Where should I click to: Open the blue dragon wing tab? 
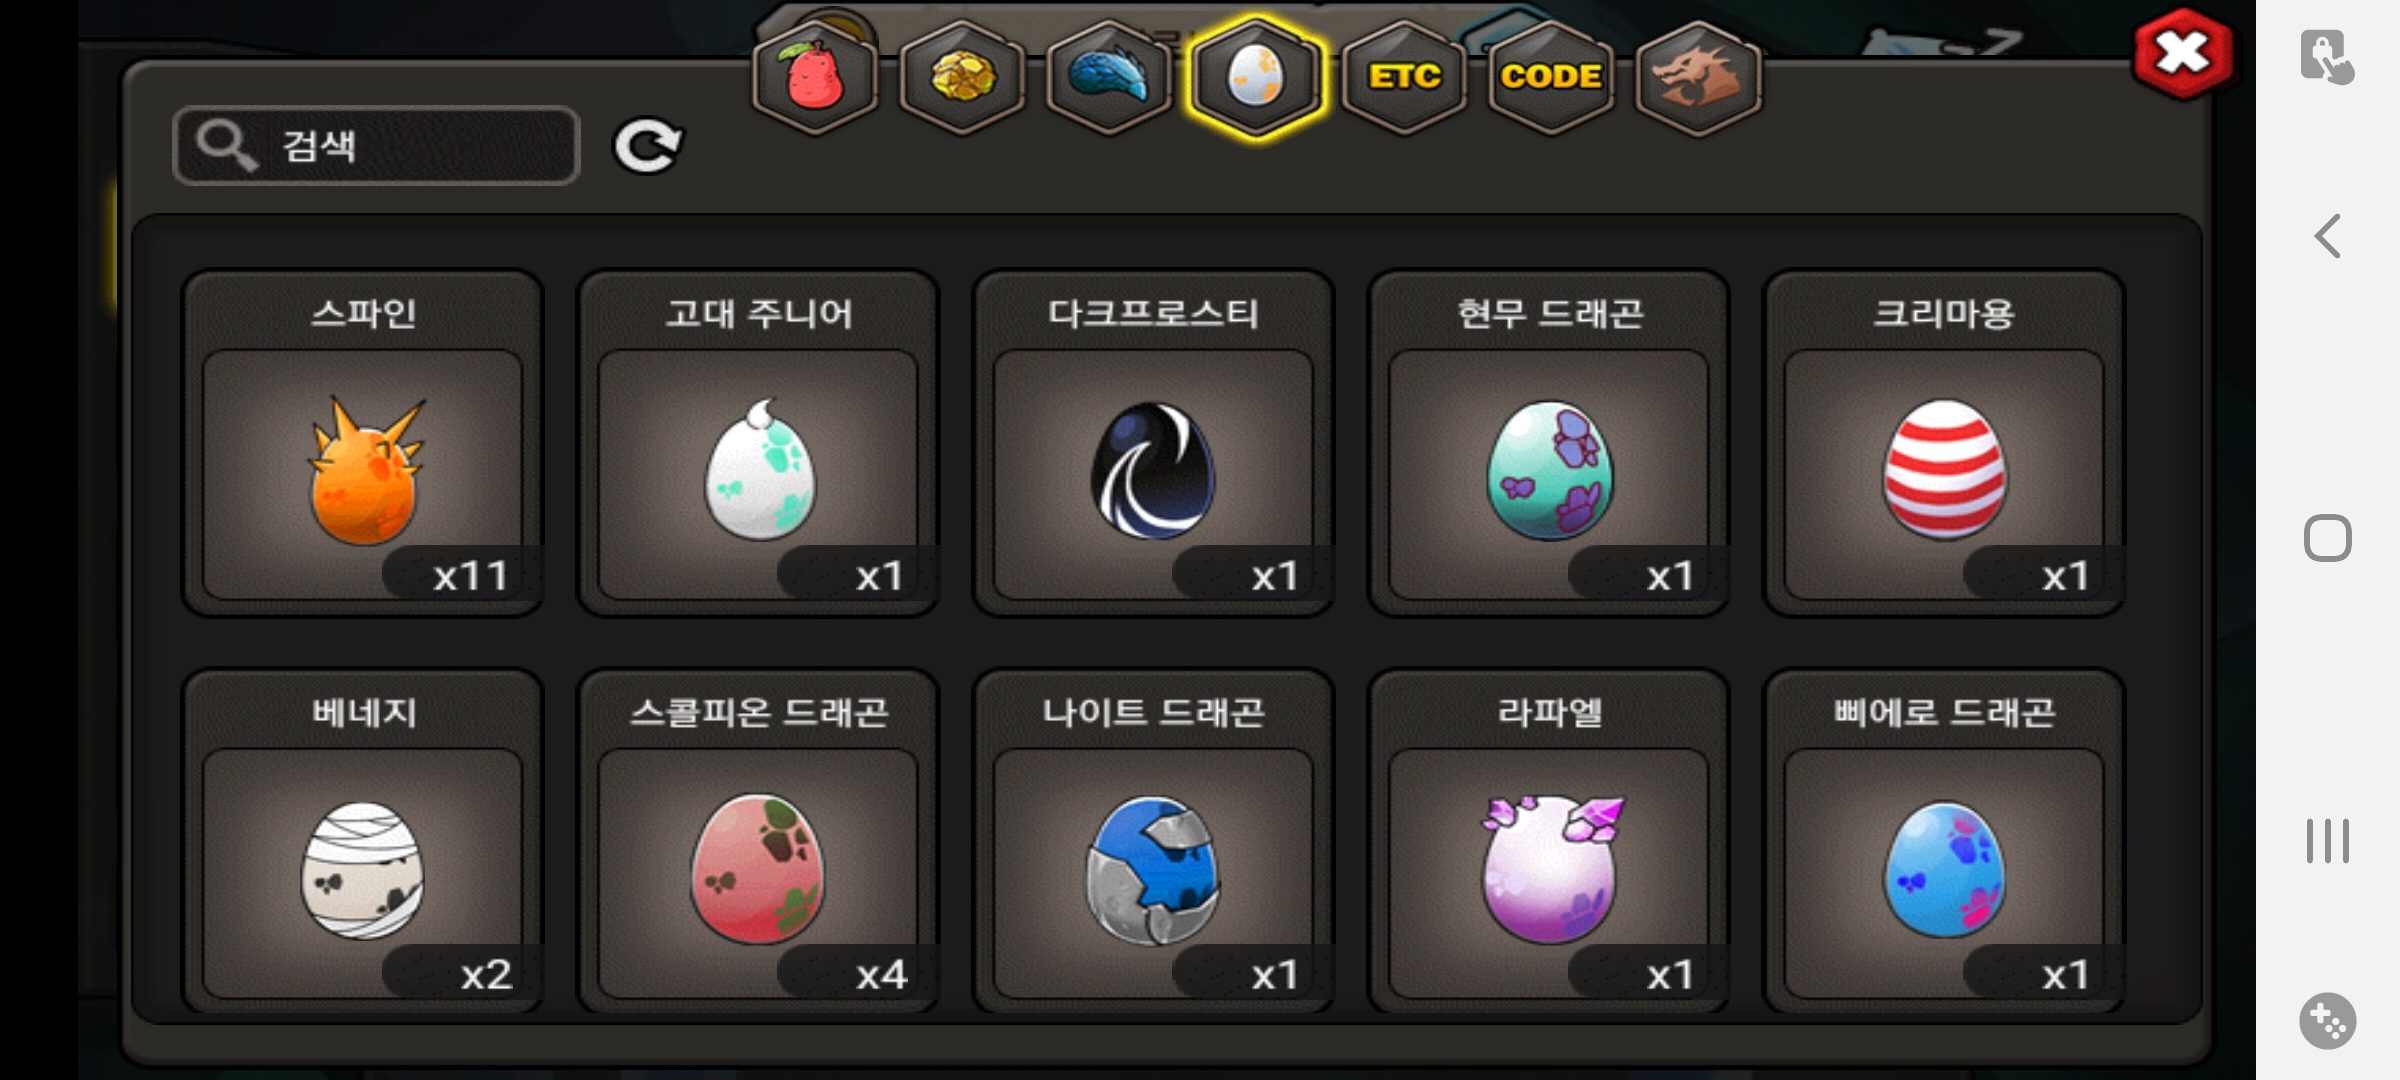point(1109,77)
